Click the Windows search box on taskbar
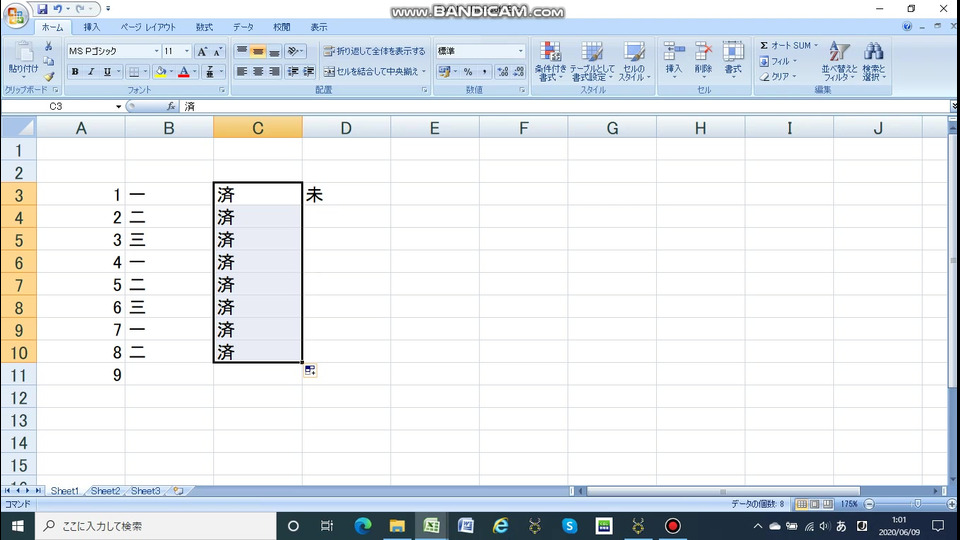The image size is (960, 540). (x=156, y=526)
